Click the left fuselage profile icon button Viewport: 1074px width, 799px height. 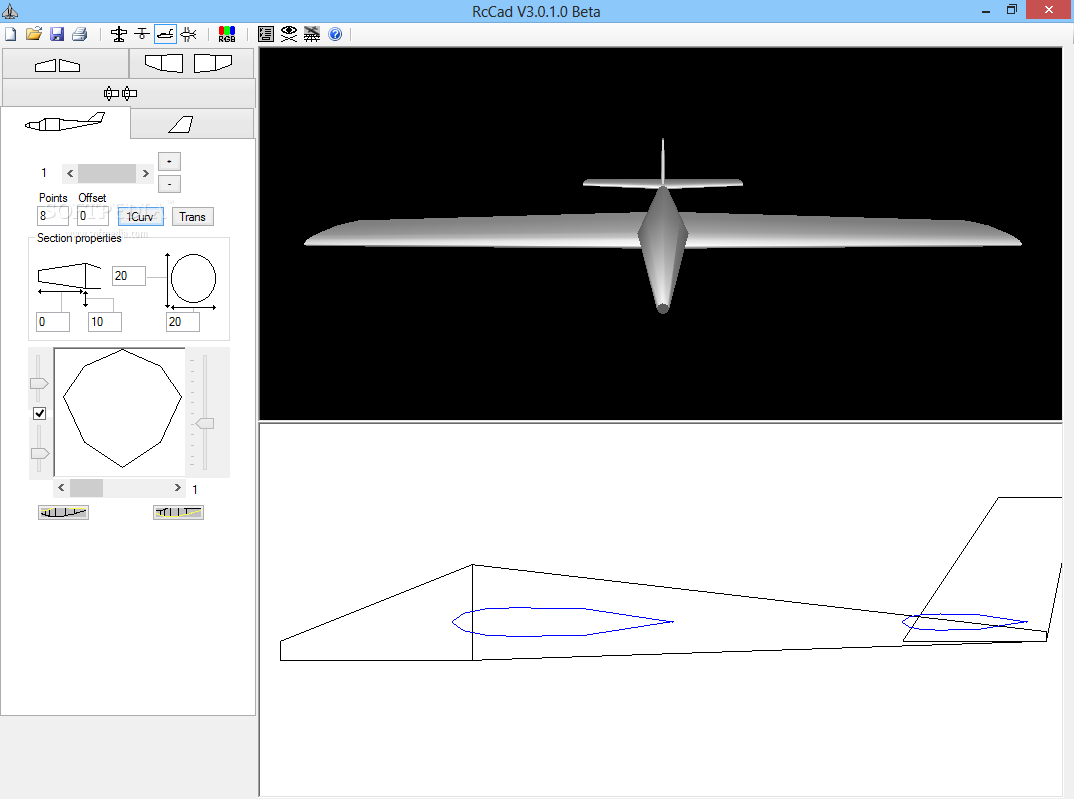click(63, 512)
